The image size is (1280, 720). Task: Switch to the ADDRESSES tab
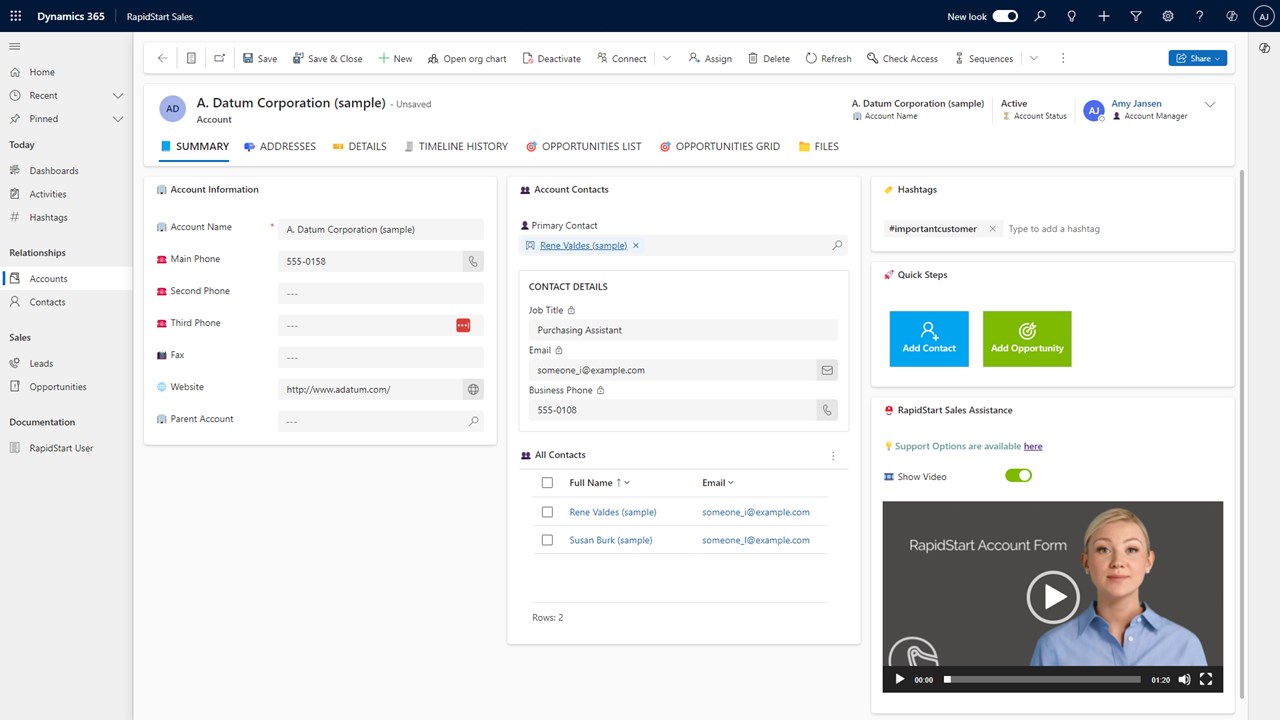coord(280,146)
